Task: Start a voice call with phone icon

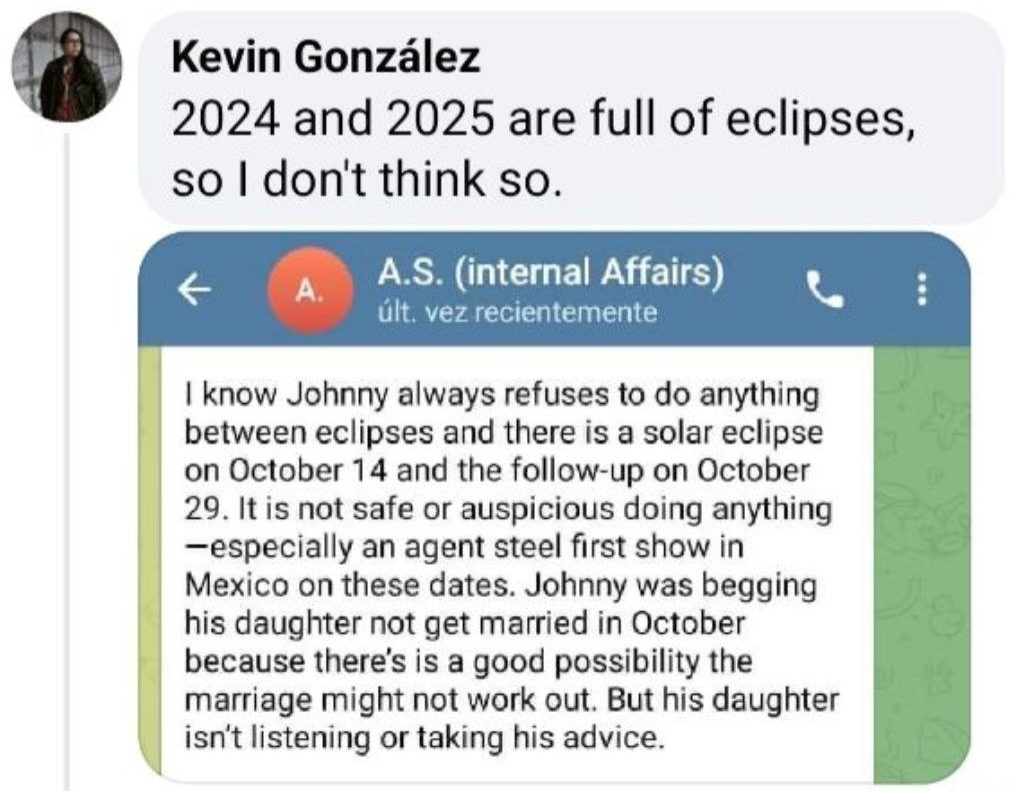Action: 824,289
